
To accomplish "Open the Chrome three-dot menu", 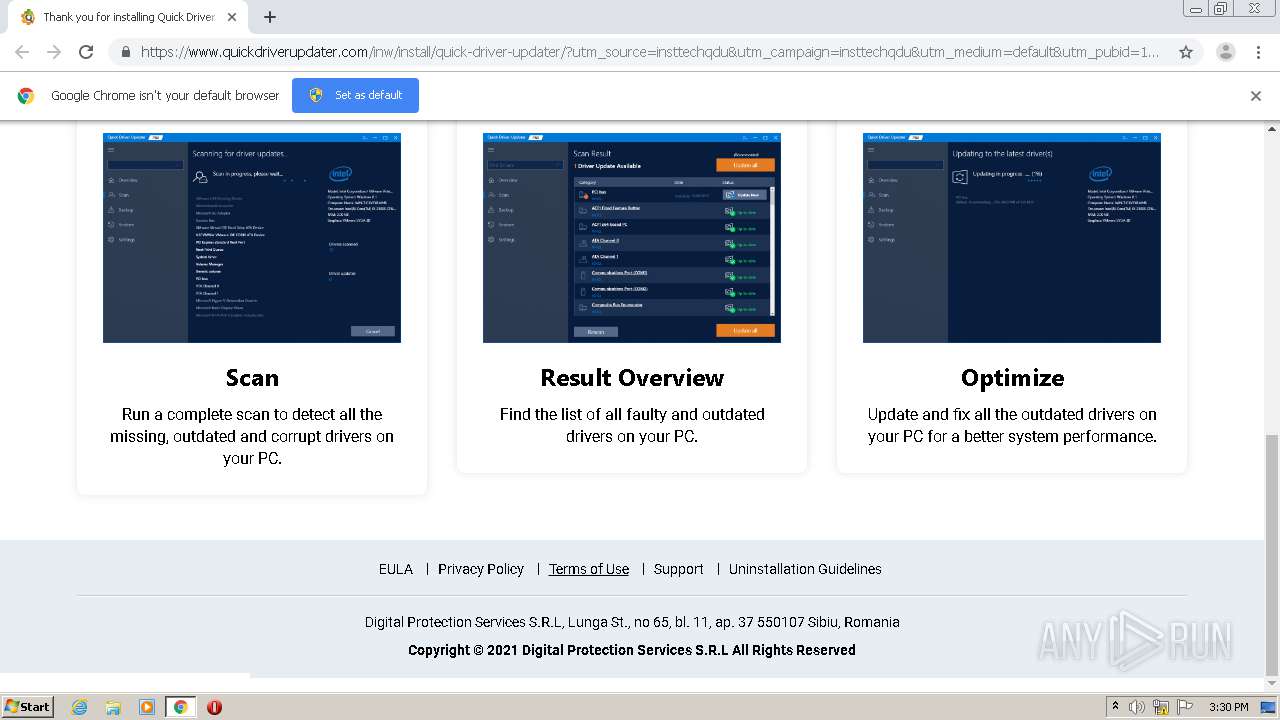I will pyautogui.click(x=1258, y=52).
